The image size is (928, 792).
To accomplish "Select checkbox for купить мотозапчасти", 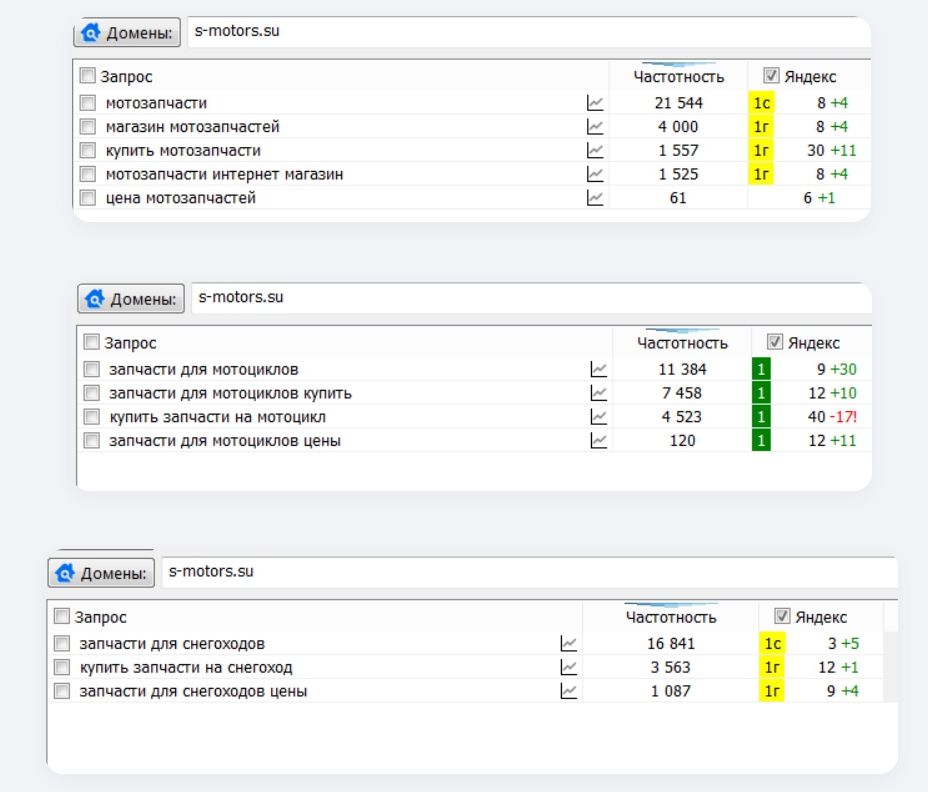I will point(88,150).
